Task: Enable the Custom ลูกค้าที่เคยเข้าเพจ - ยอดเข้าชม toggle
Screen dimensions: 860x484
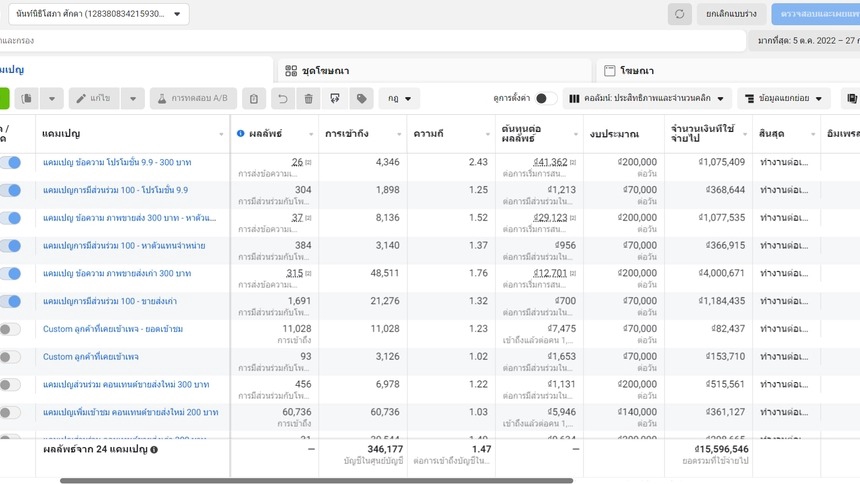Action: coord(9,329)
